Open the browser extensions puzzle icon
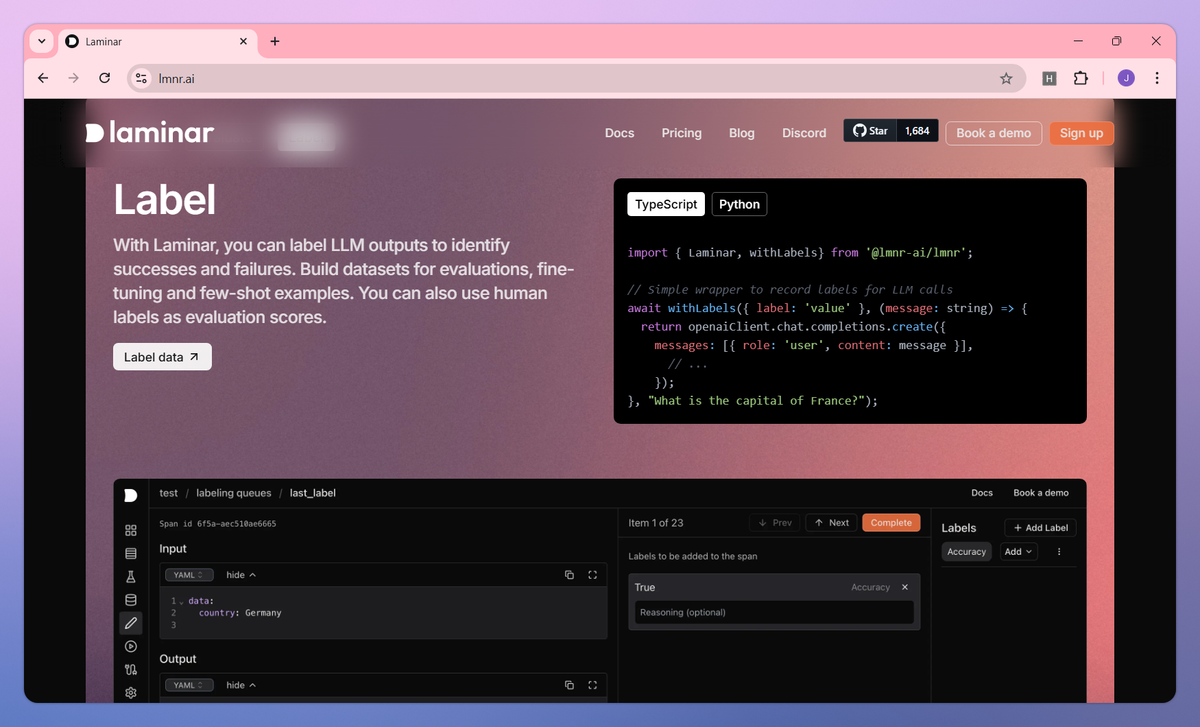Image resolution: width=1200 pixels, height=727 pixels. tap(1081, 78)
